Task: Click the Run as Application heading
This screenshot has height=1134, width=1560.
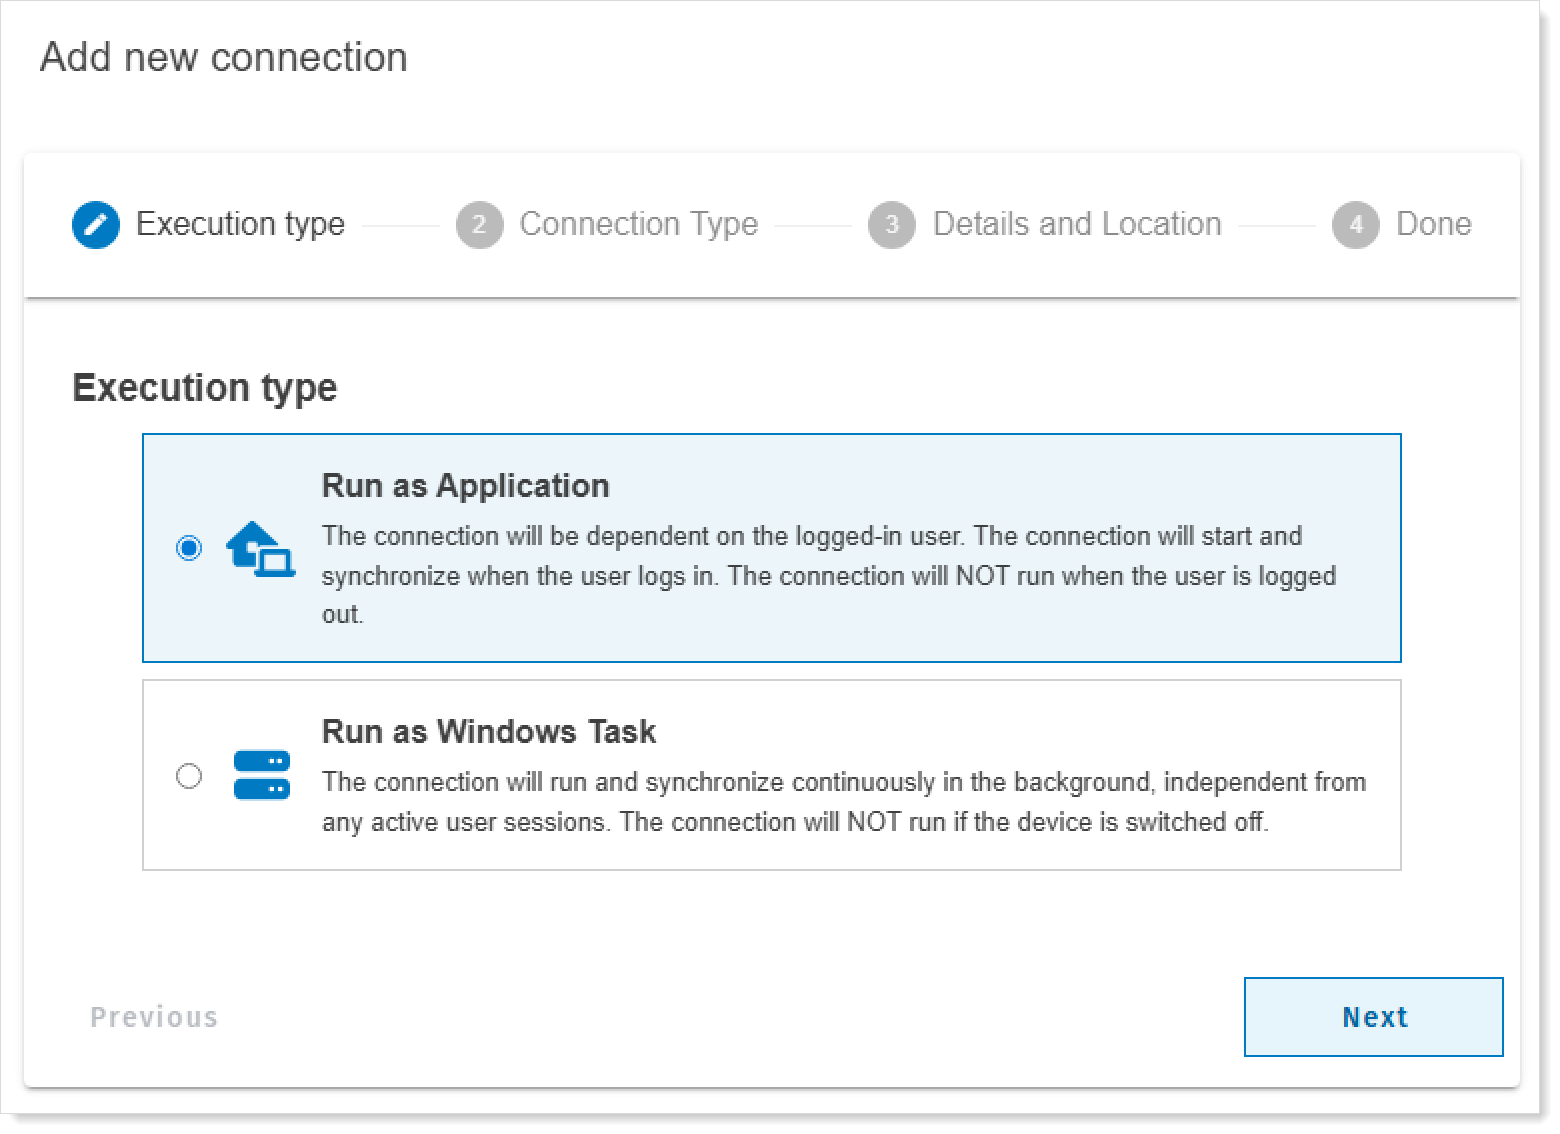Action: pos(466,486)
